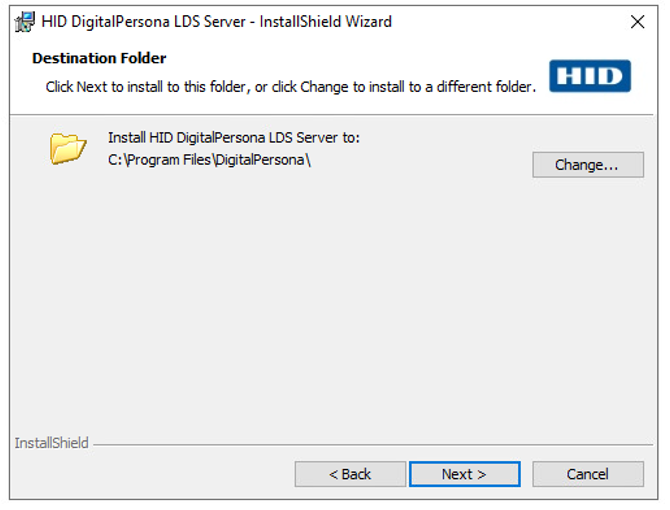Proceed by pressing Next

pos(464,474)
